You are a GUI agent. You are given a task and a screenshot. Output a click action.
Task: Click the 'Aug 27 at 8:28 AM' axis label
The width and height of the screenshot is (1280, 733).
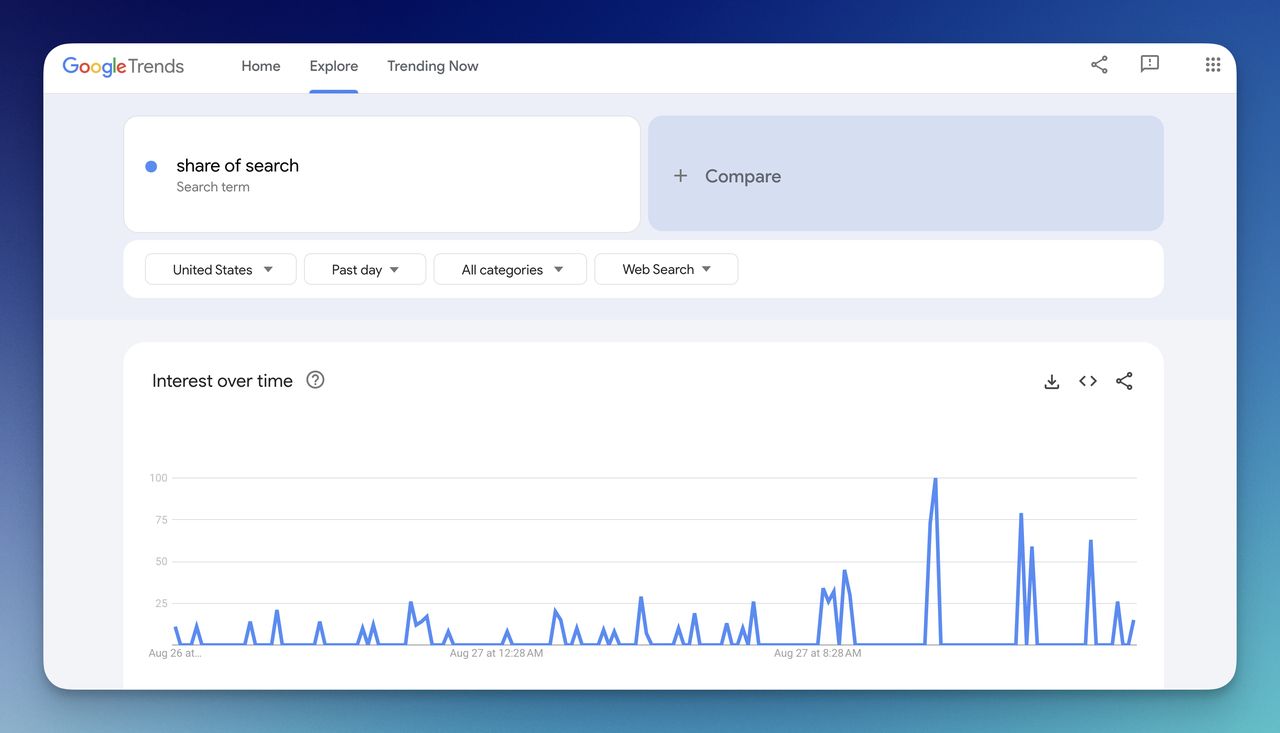pyautogui.click(x=818, y=653)
